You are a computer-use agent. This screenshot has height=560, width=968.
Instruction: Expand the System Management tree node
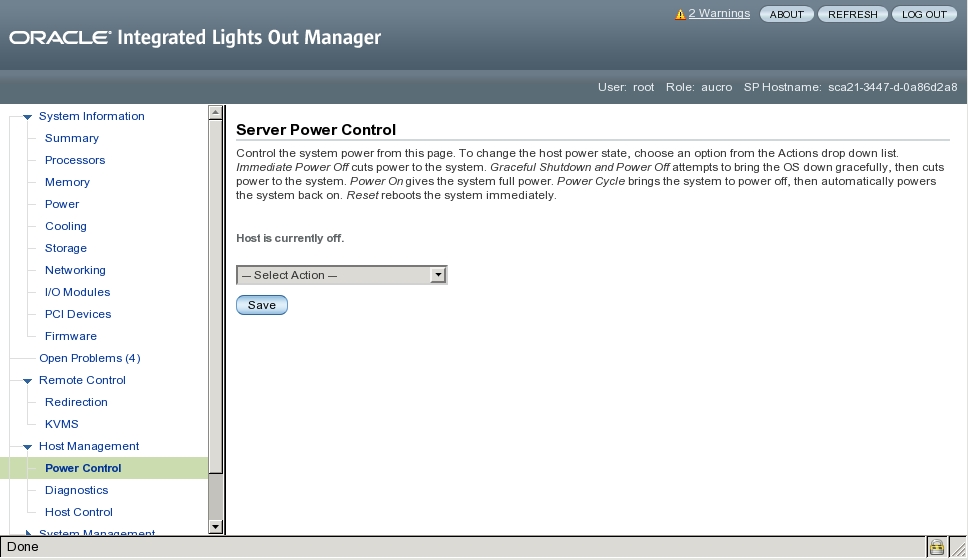click(27, 532)
